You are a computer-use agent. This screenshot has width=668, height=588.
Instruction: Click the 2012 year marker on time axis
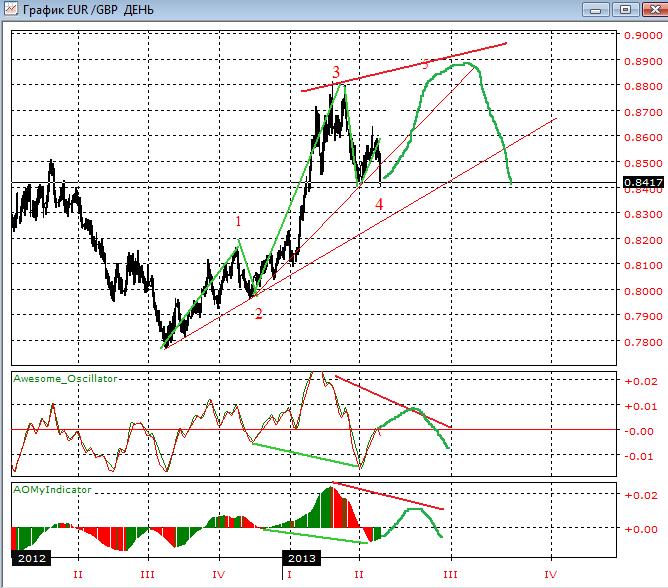32,558
